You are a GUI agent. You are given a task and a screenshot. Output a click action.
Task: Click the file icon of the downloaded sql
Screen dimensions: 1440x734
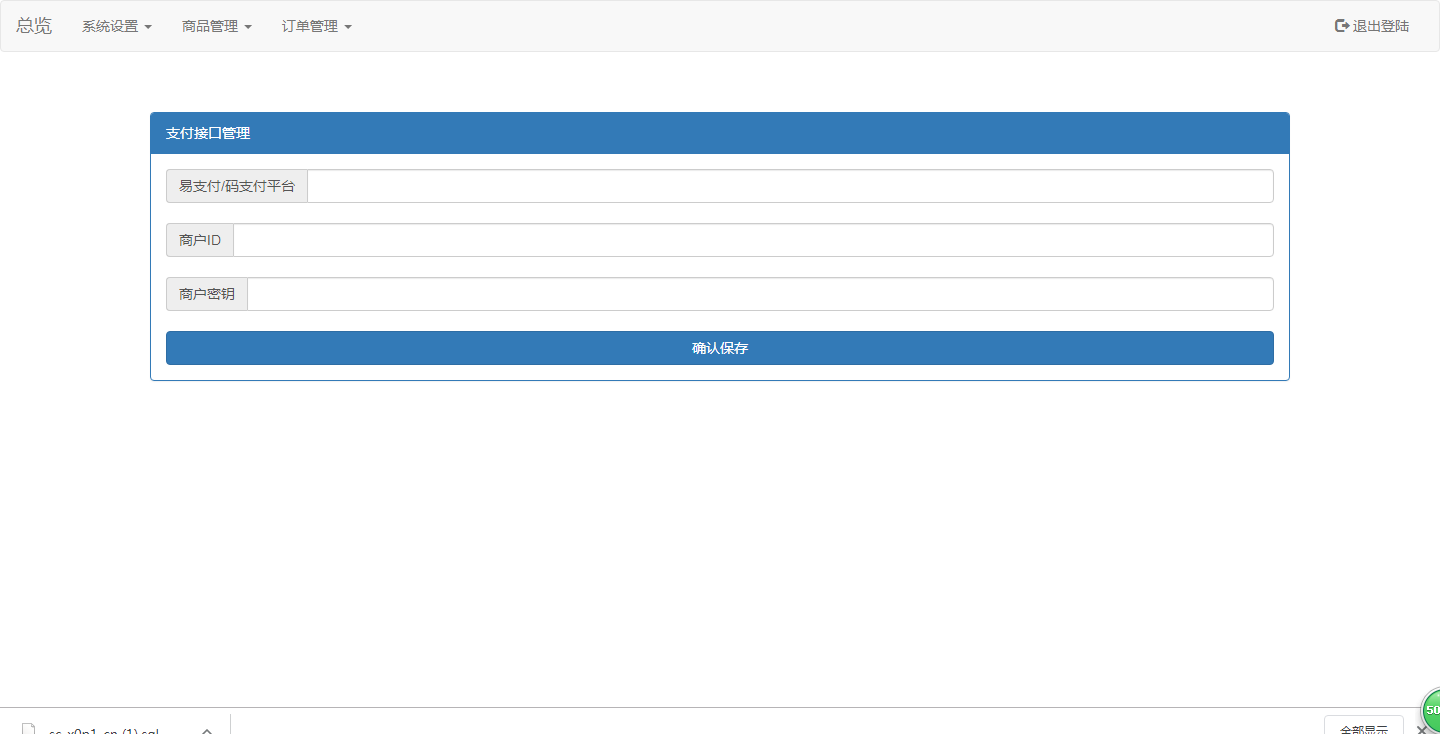pyautogui.click(x=28, y=729)
